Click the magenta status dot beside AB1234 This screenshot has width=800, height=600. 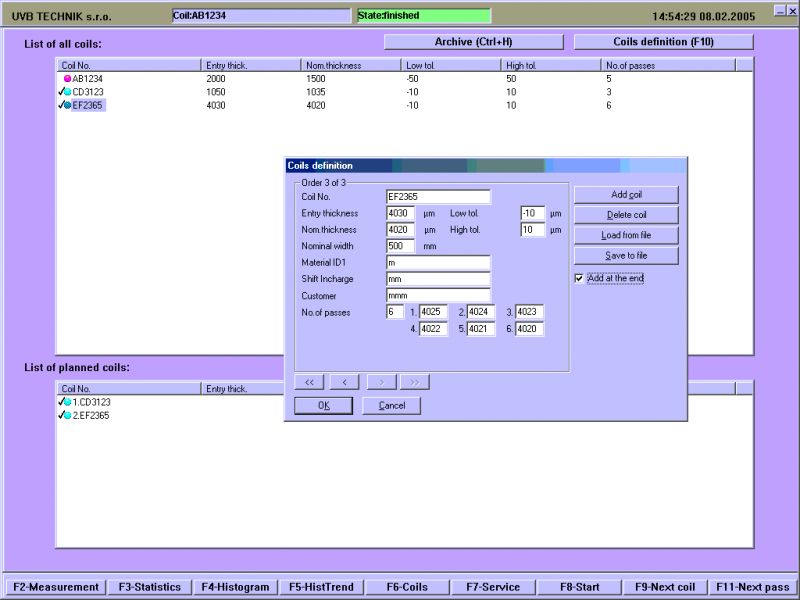(68, 78)
